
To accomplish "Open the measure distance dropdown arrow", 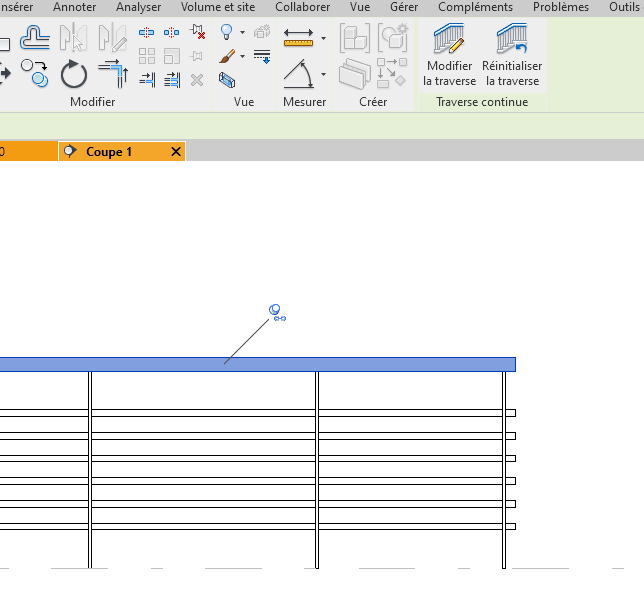I will (x=324, y=39).
